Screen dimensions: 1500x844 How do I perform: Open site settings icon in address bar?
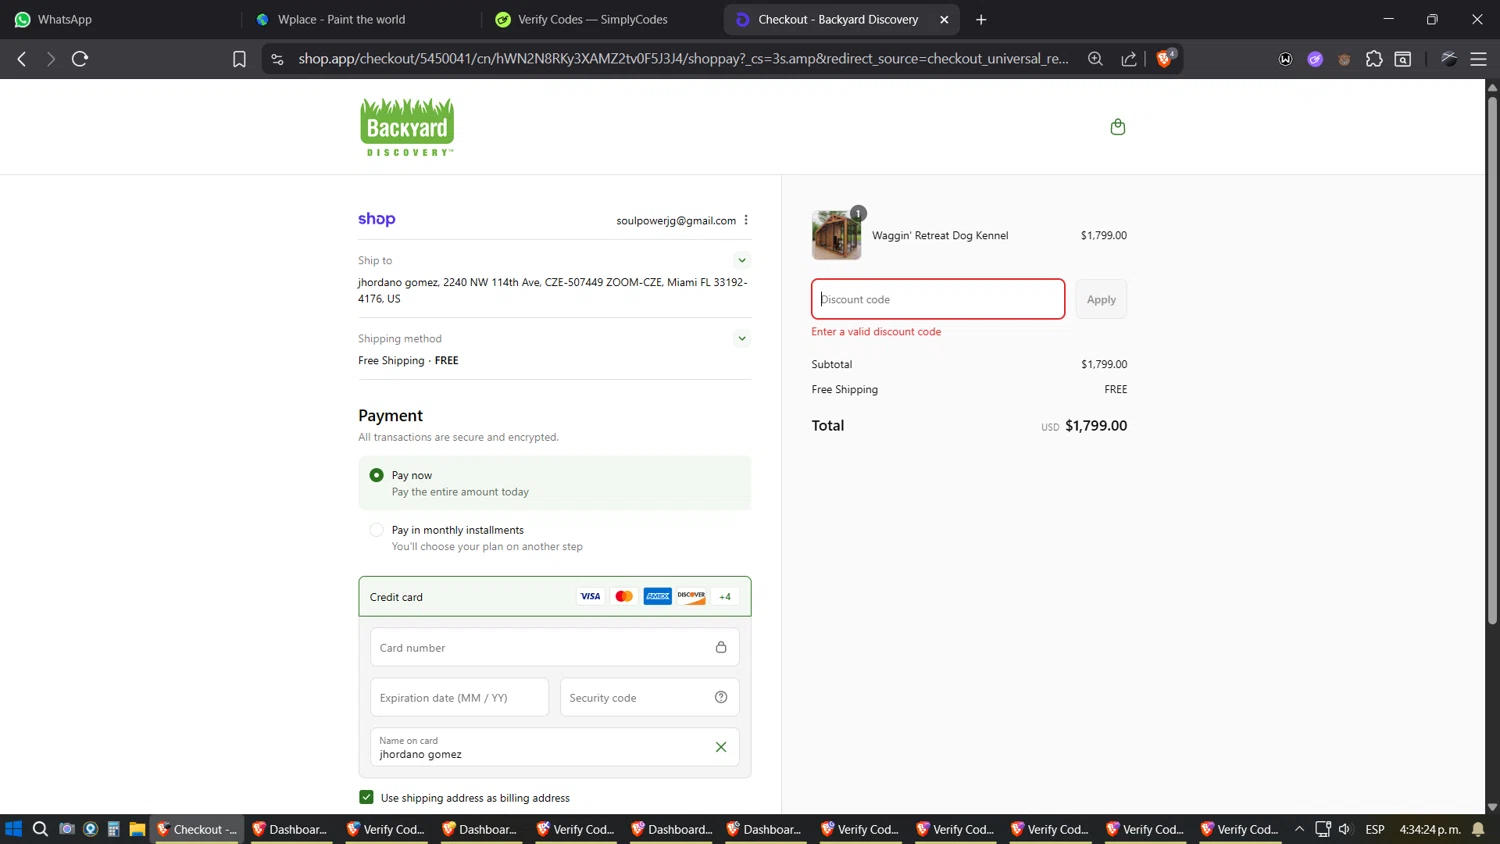point(277,59)
